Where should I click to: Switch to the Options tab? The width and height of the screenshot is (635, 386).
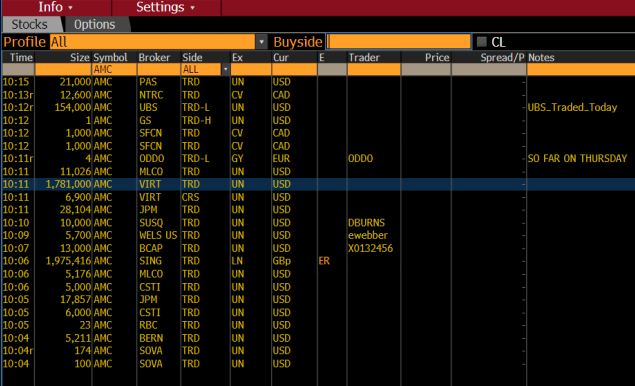[96, 24]
